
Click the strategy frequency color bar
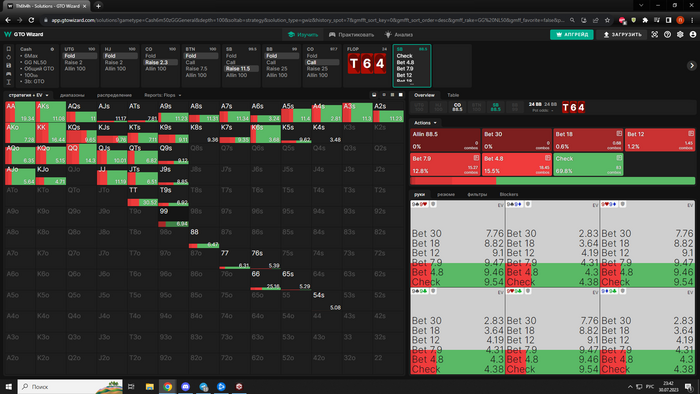[x=553, y=181]
